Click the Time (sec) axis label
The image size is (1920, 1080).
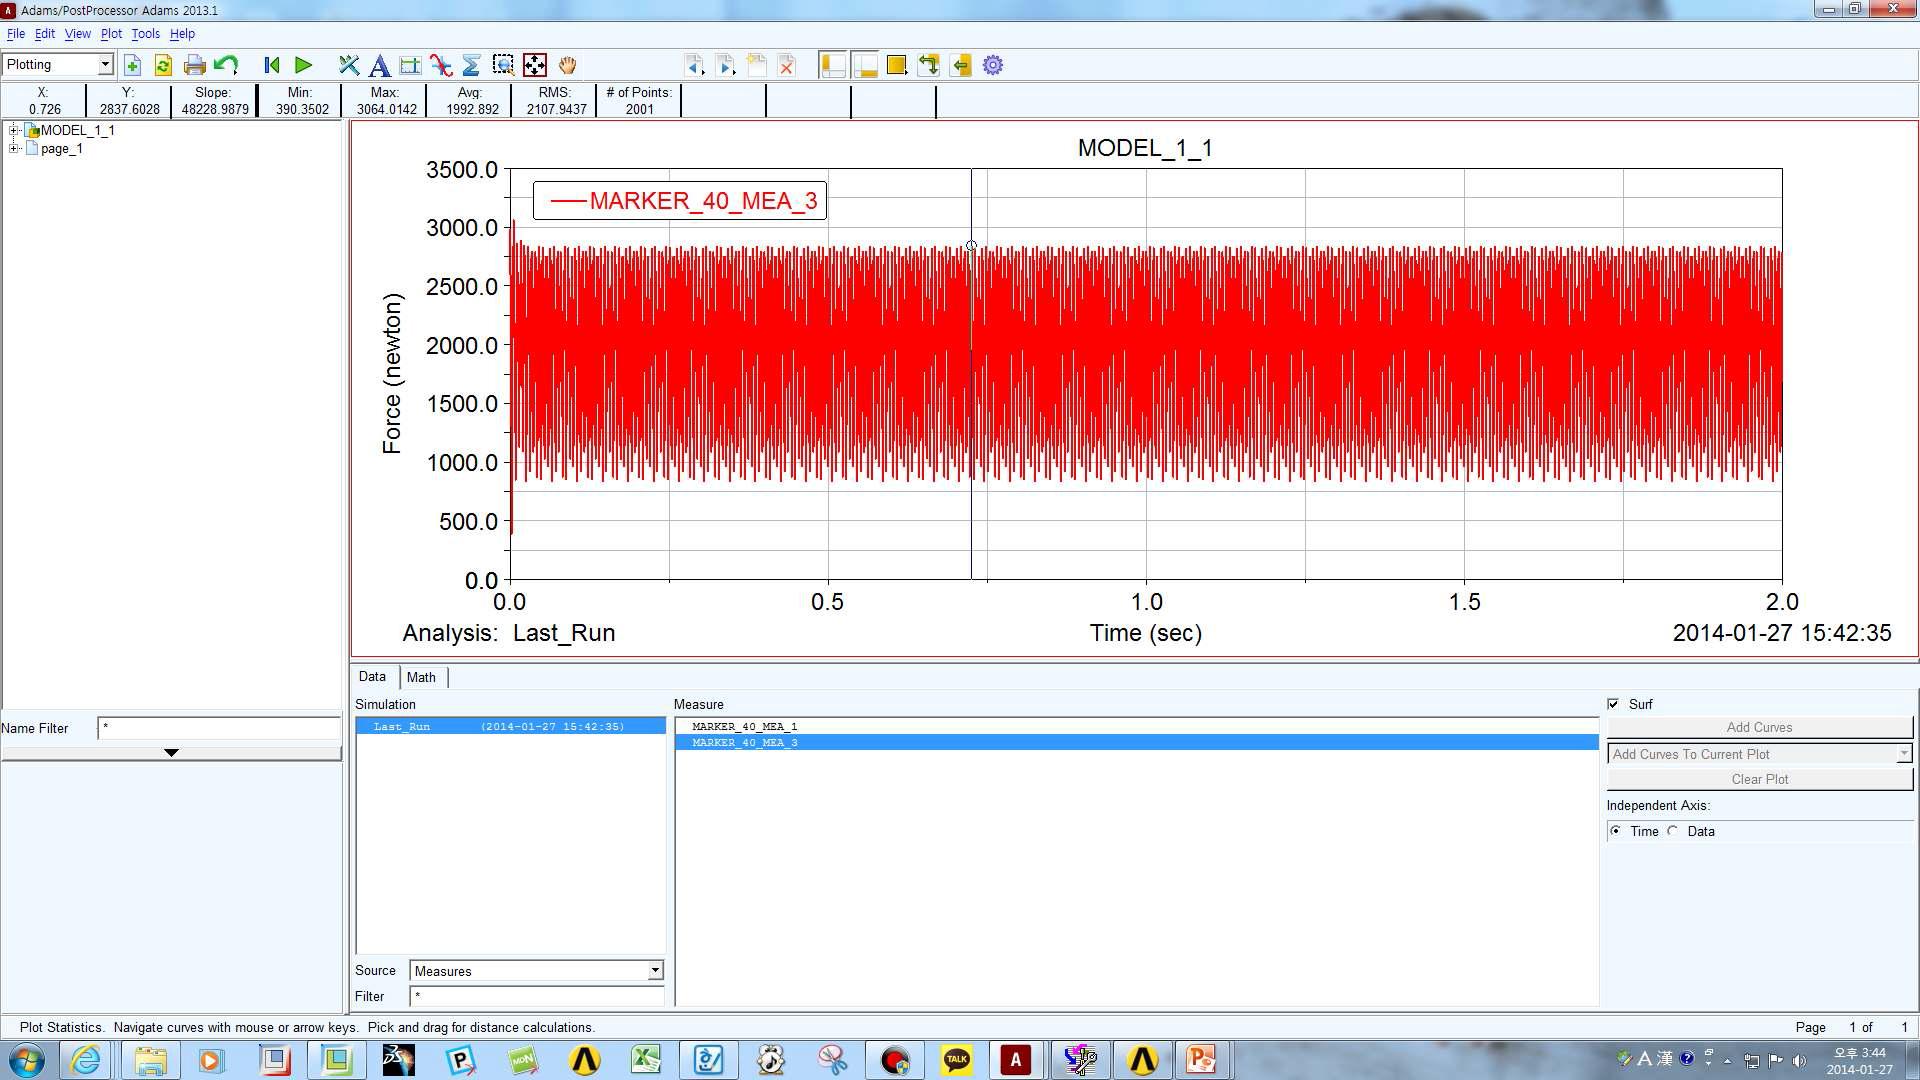tap(1146, 633)
